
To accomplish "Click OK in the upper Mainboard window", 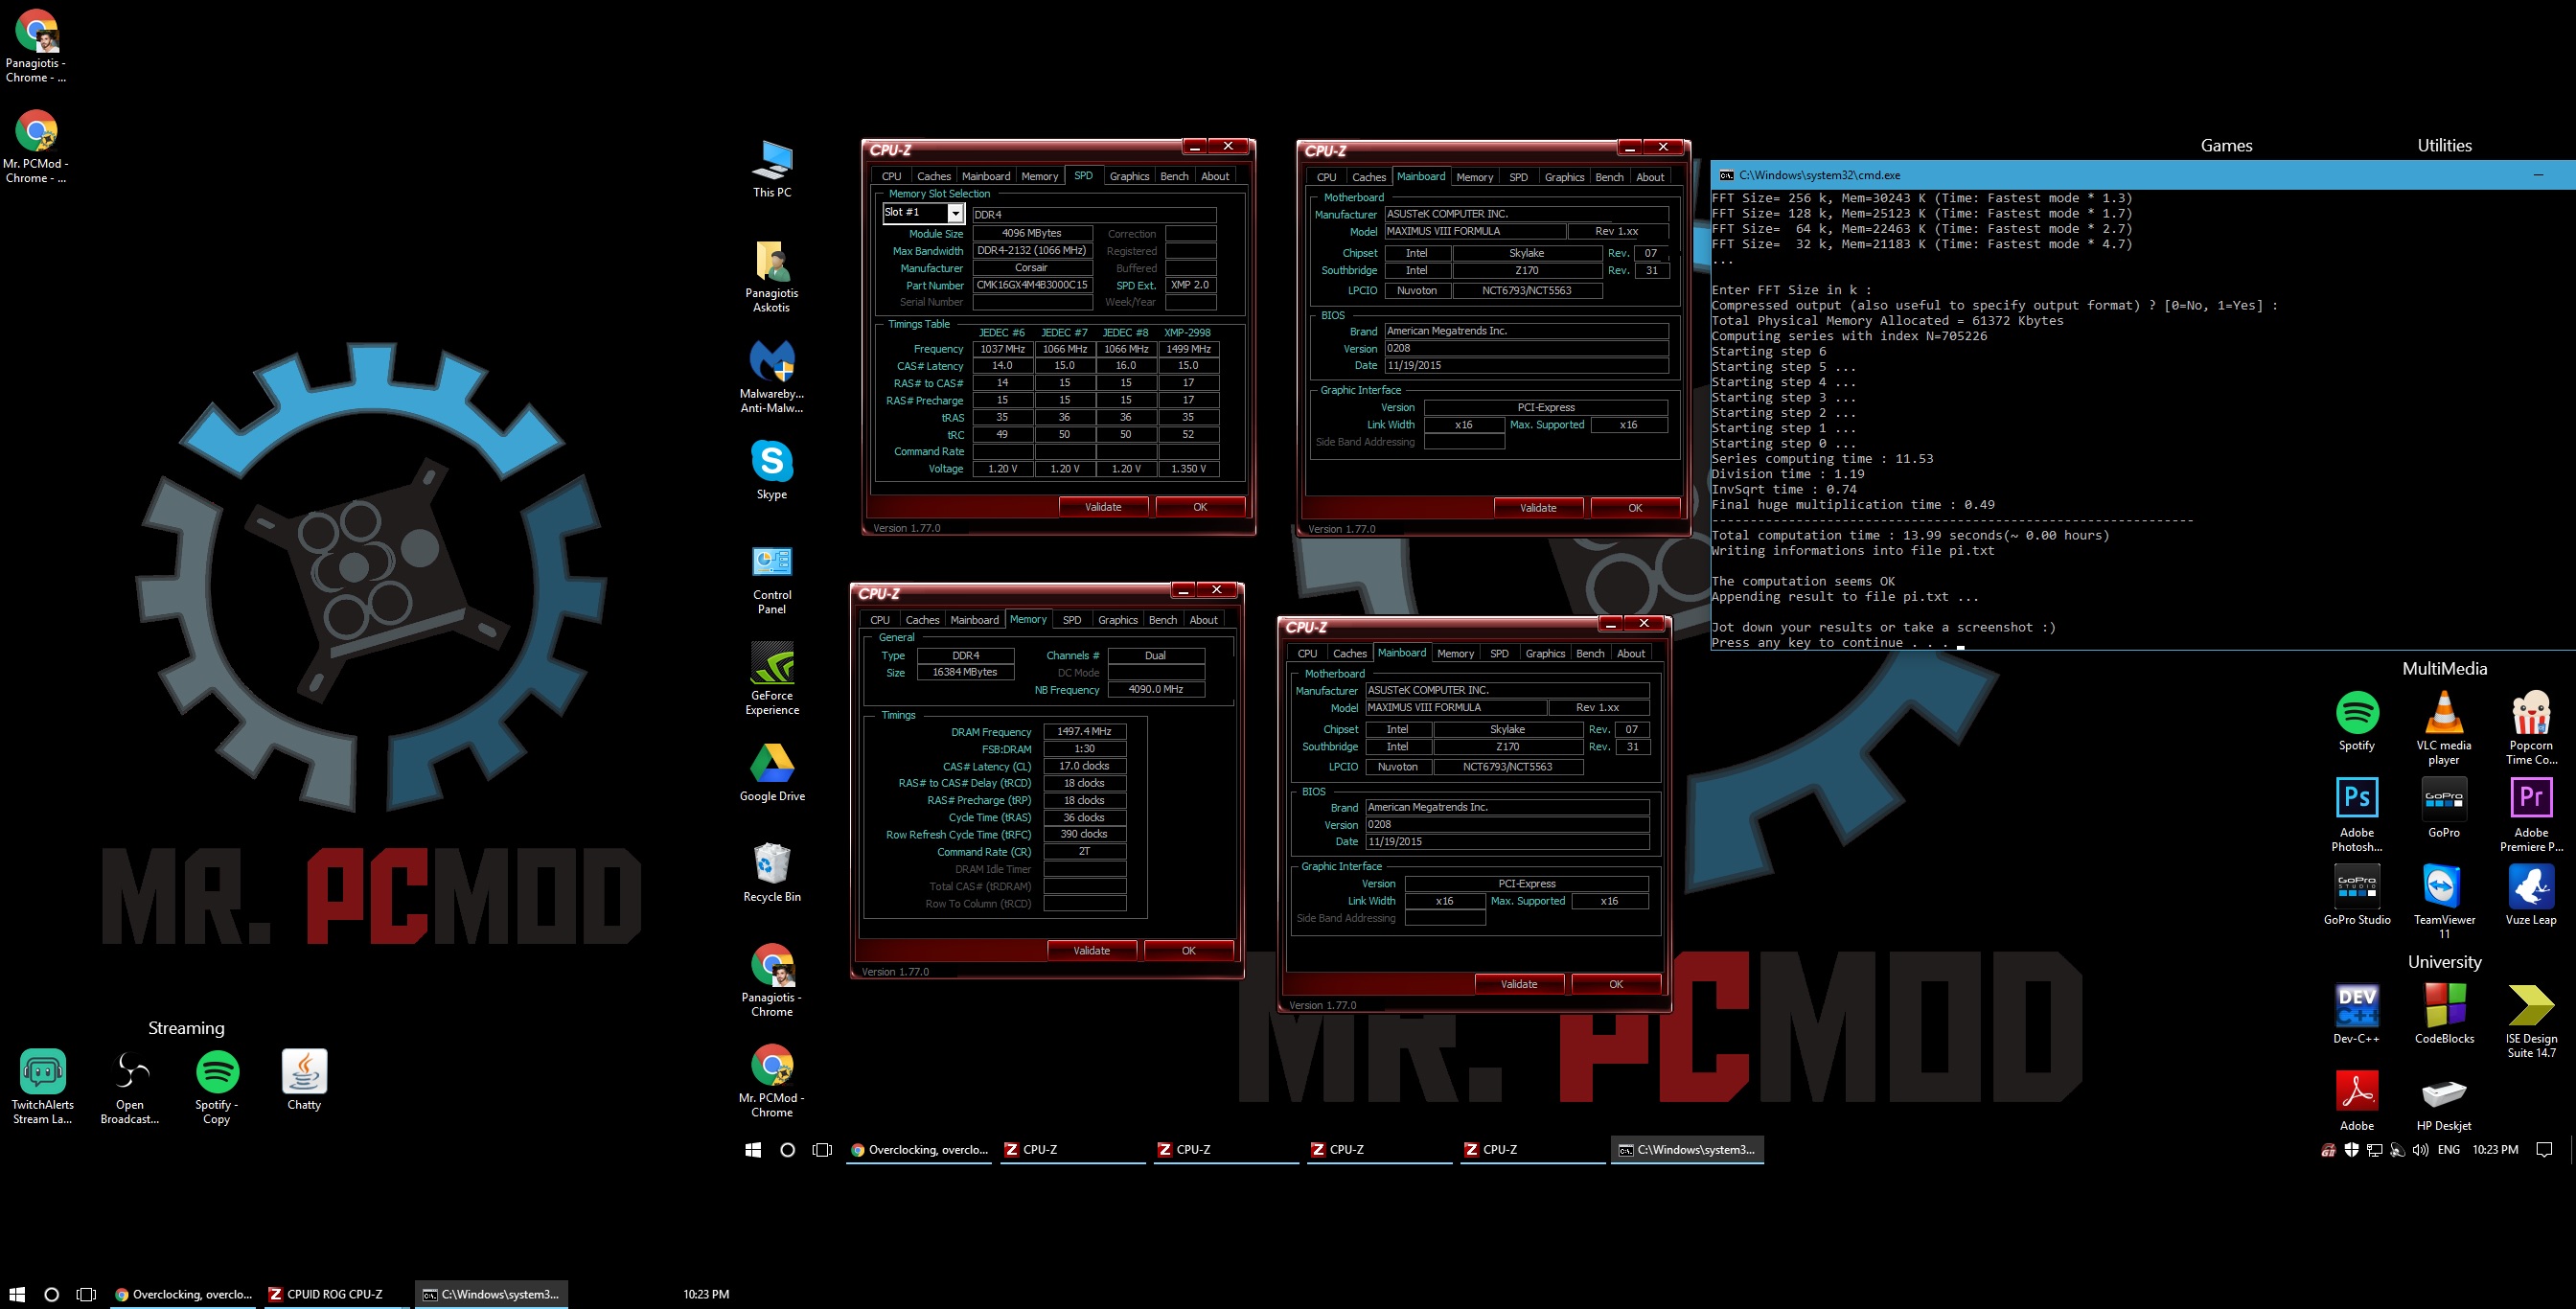I will 1635,508.
